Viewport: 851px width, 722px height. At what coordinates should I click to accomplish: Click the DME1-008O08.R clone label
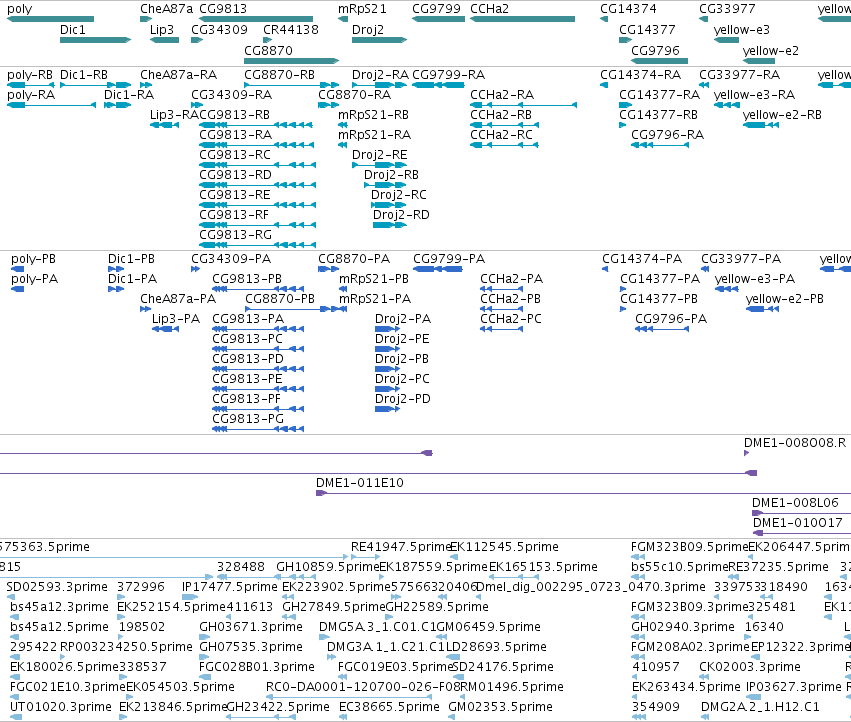point(795,443)
